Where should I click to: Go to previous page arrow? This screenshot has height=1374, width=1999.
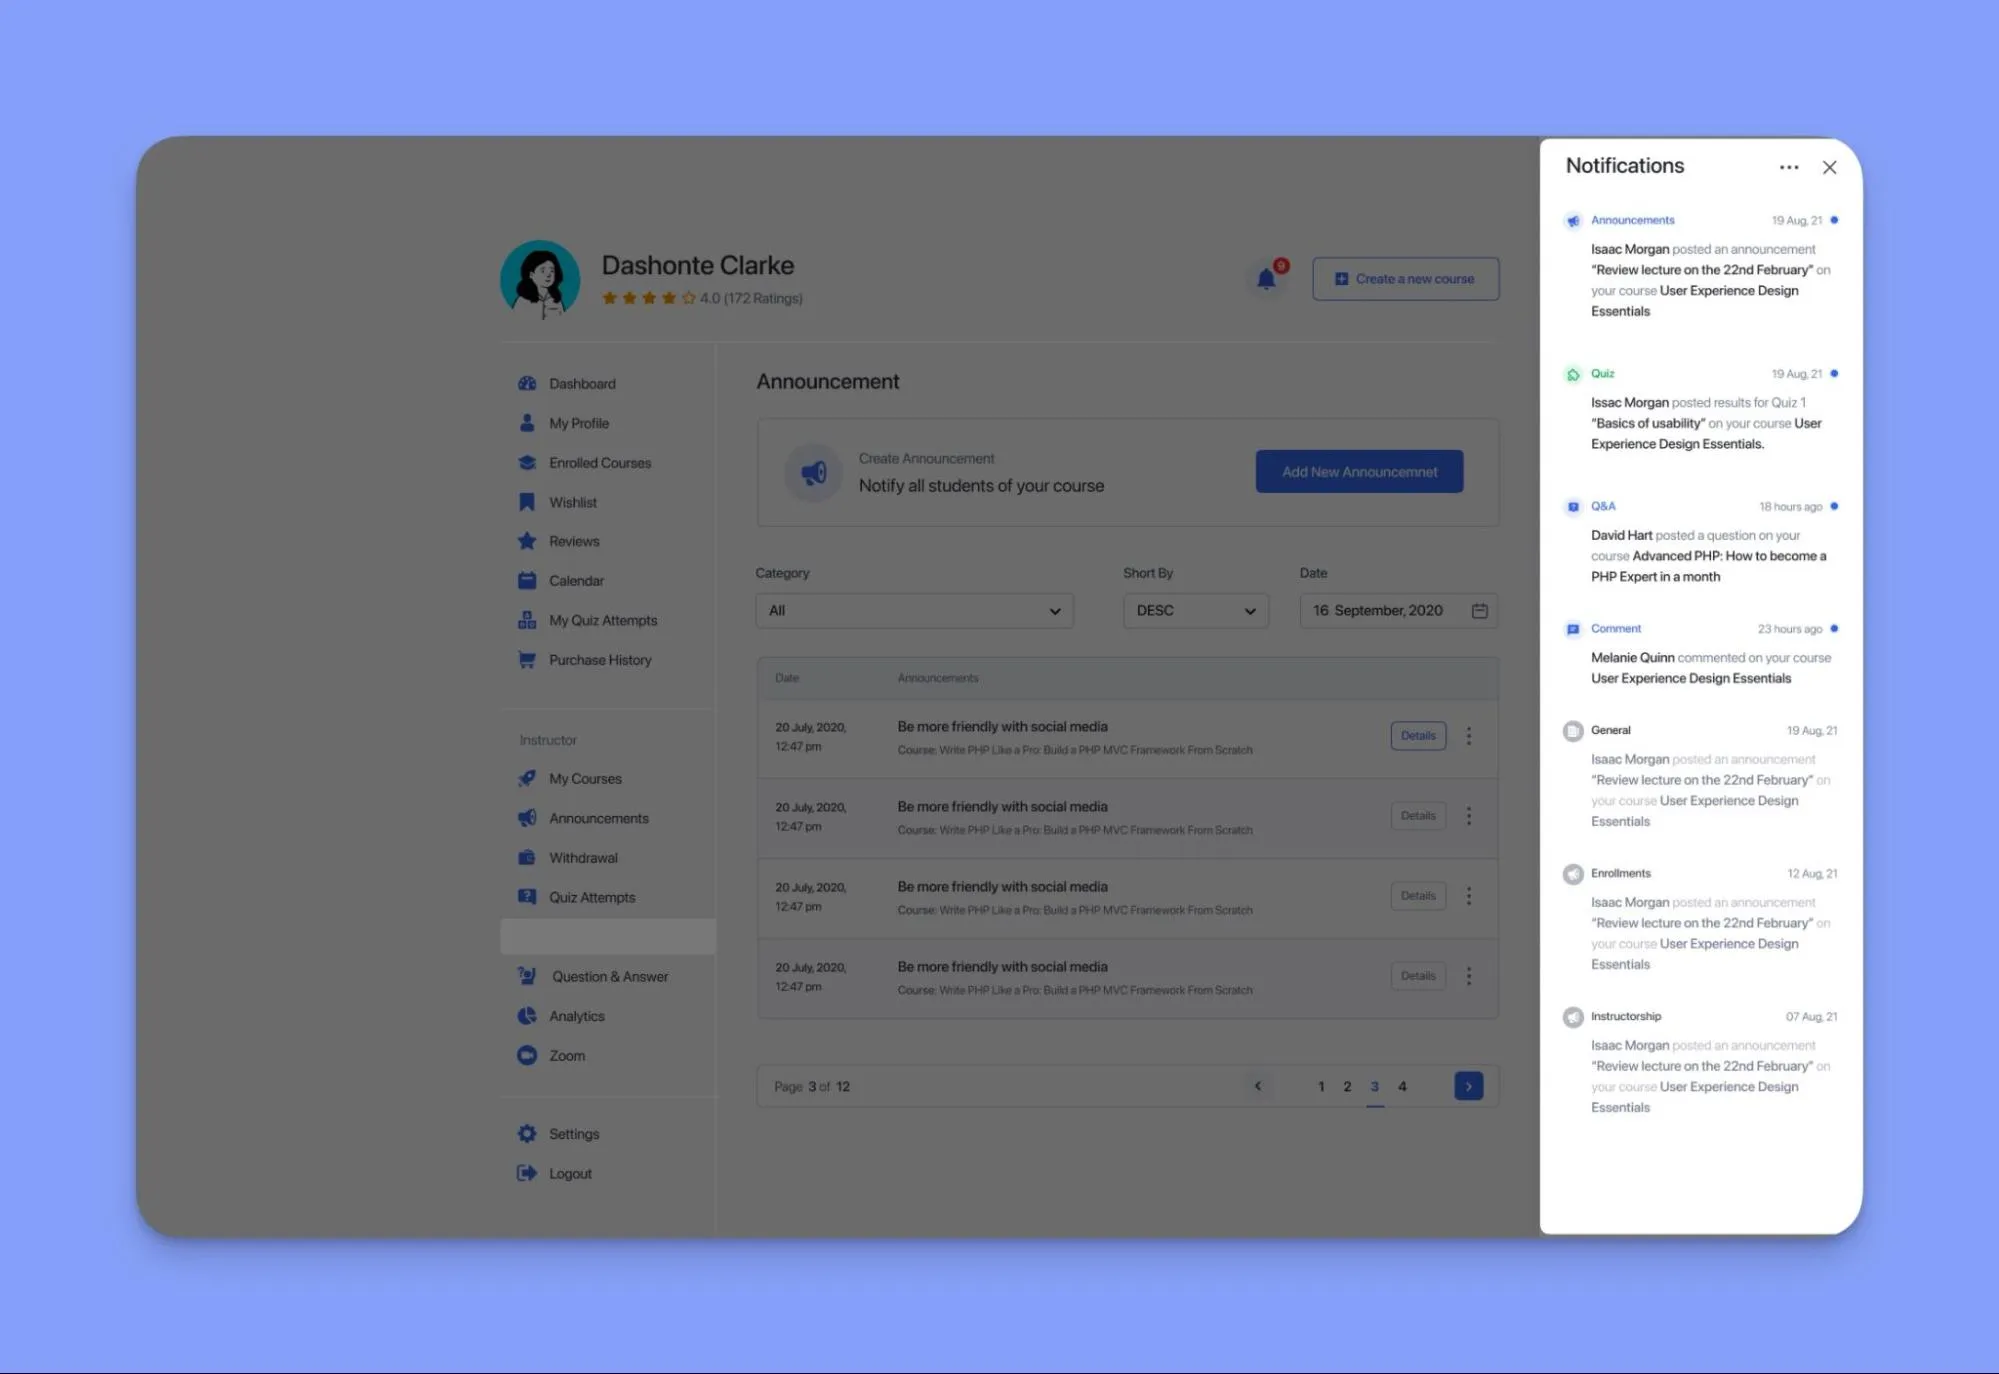click(1258, 1086)
